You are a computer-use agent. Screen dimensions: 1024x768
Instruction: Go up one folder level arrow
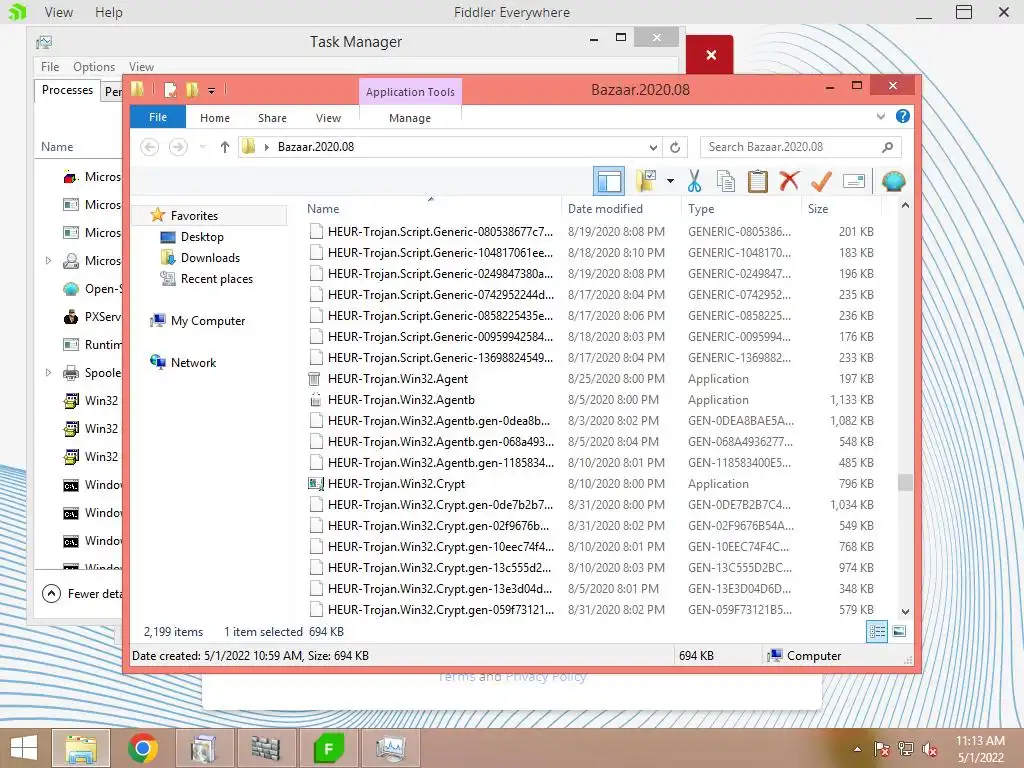(x=225, y=147)
